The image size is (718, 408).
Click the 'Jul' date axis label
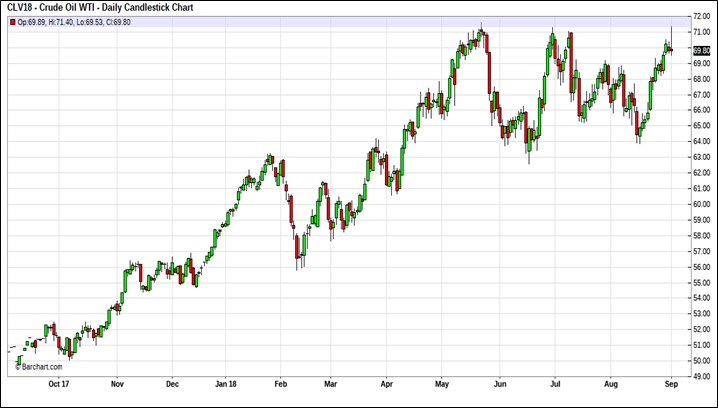click(555, 384)
